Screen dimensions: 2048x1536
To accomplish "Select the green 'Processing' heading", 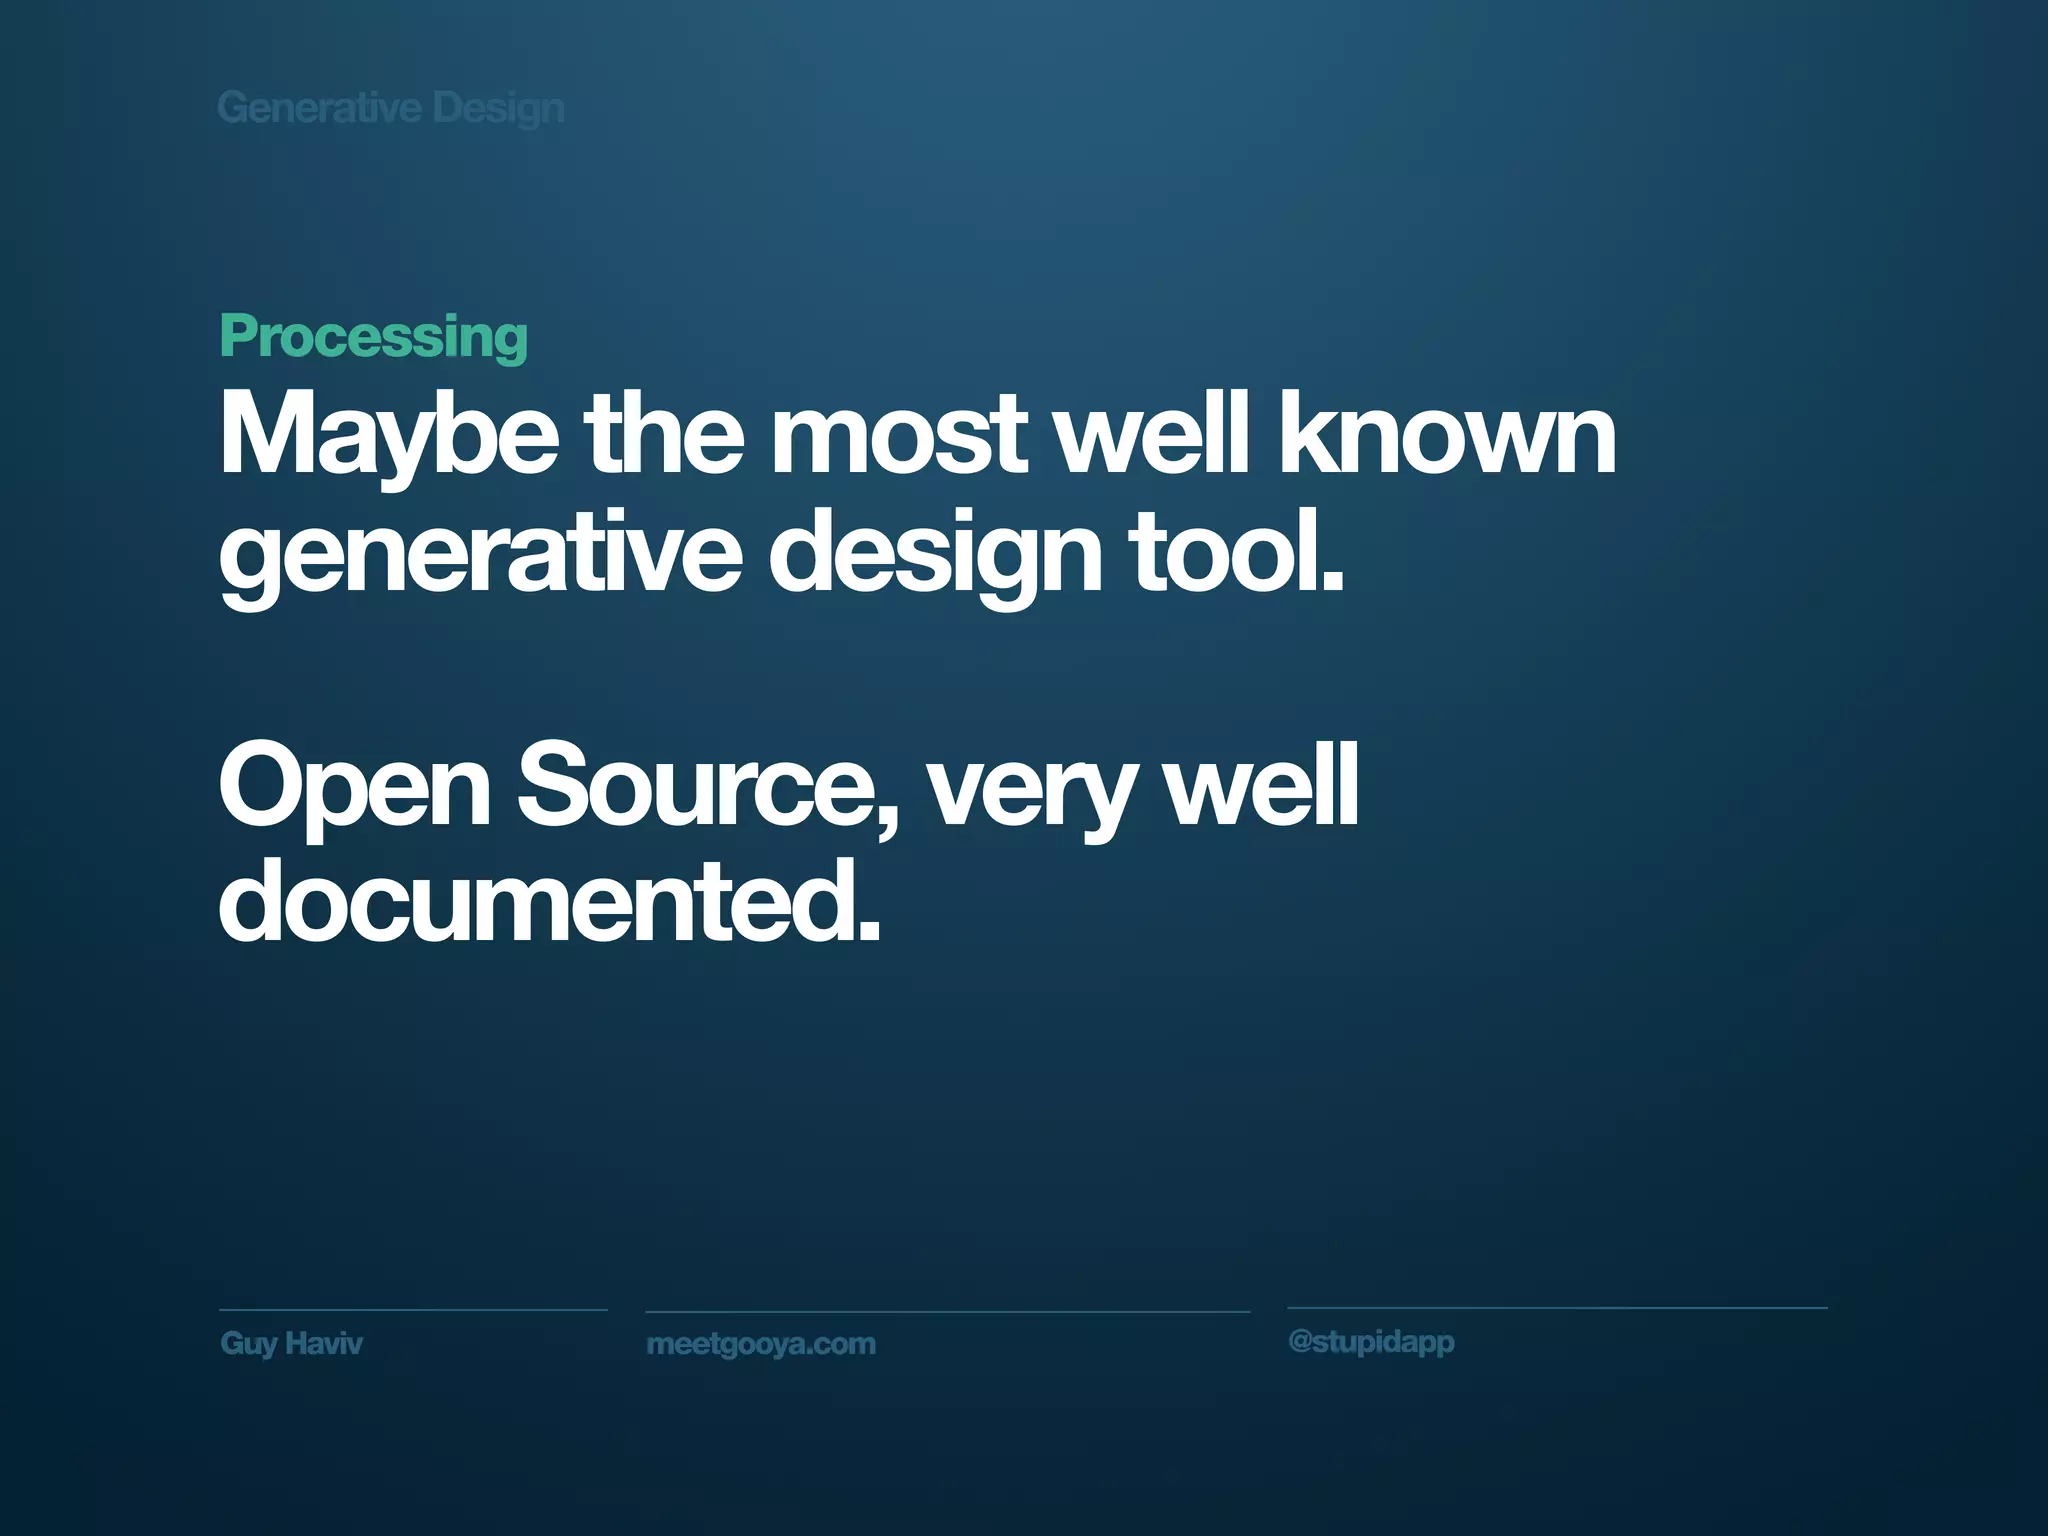I will [x=373, y=338].
